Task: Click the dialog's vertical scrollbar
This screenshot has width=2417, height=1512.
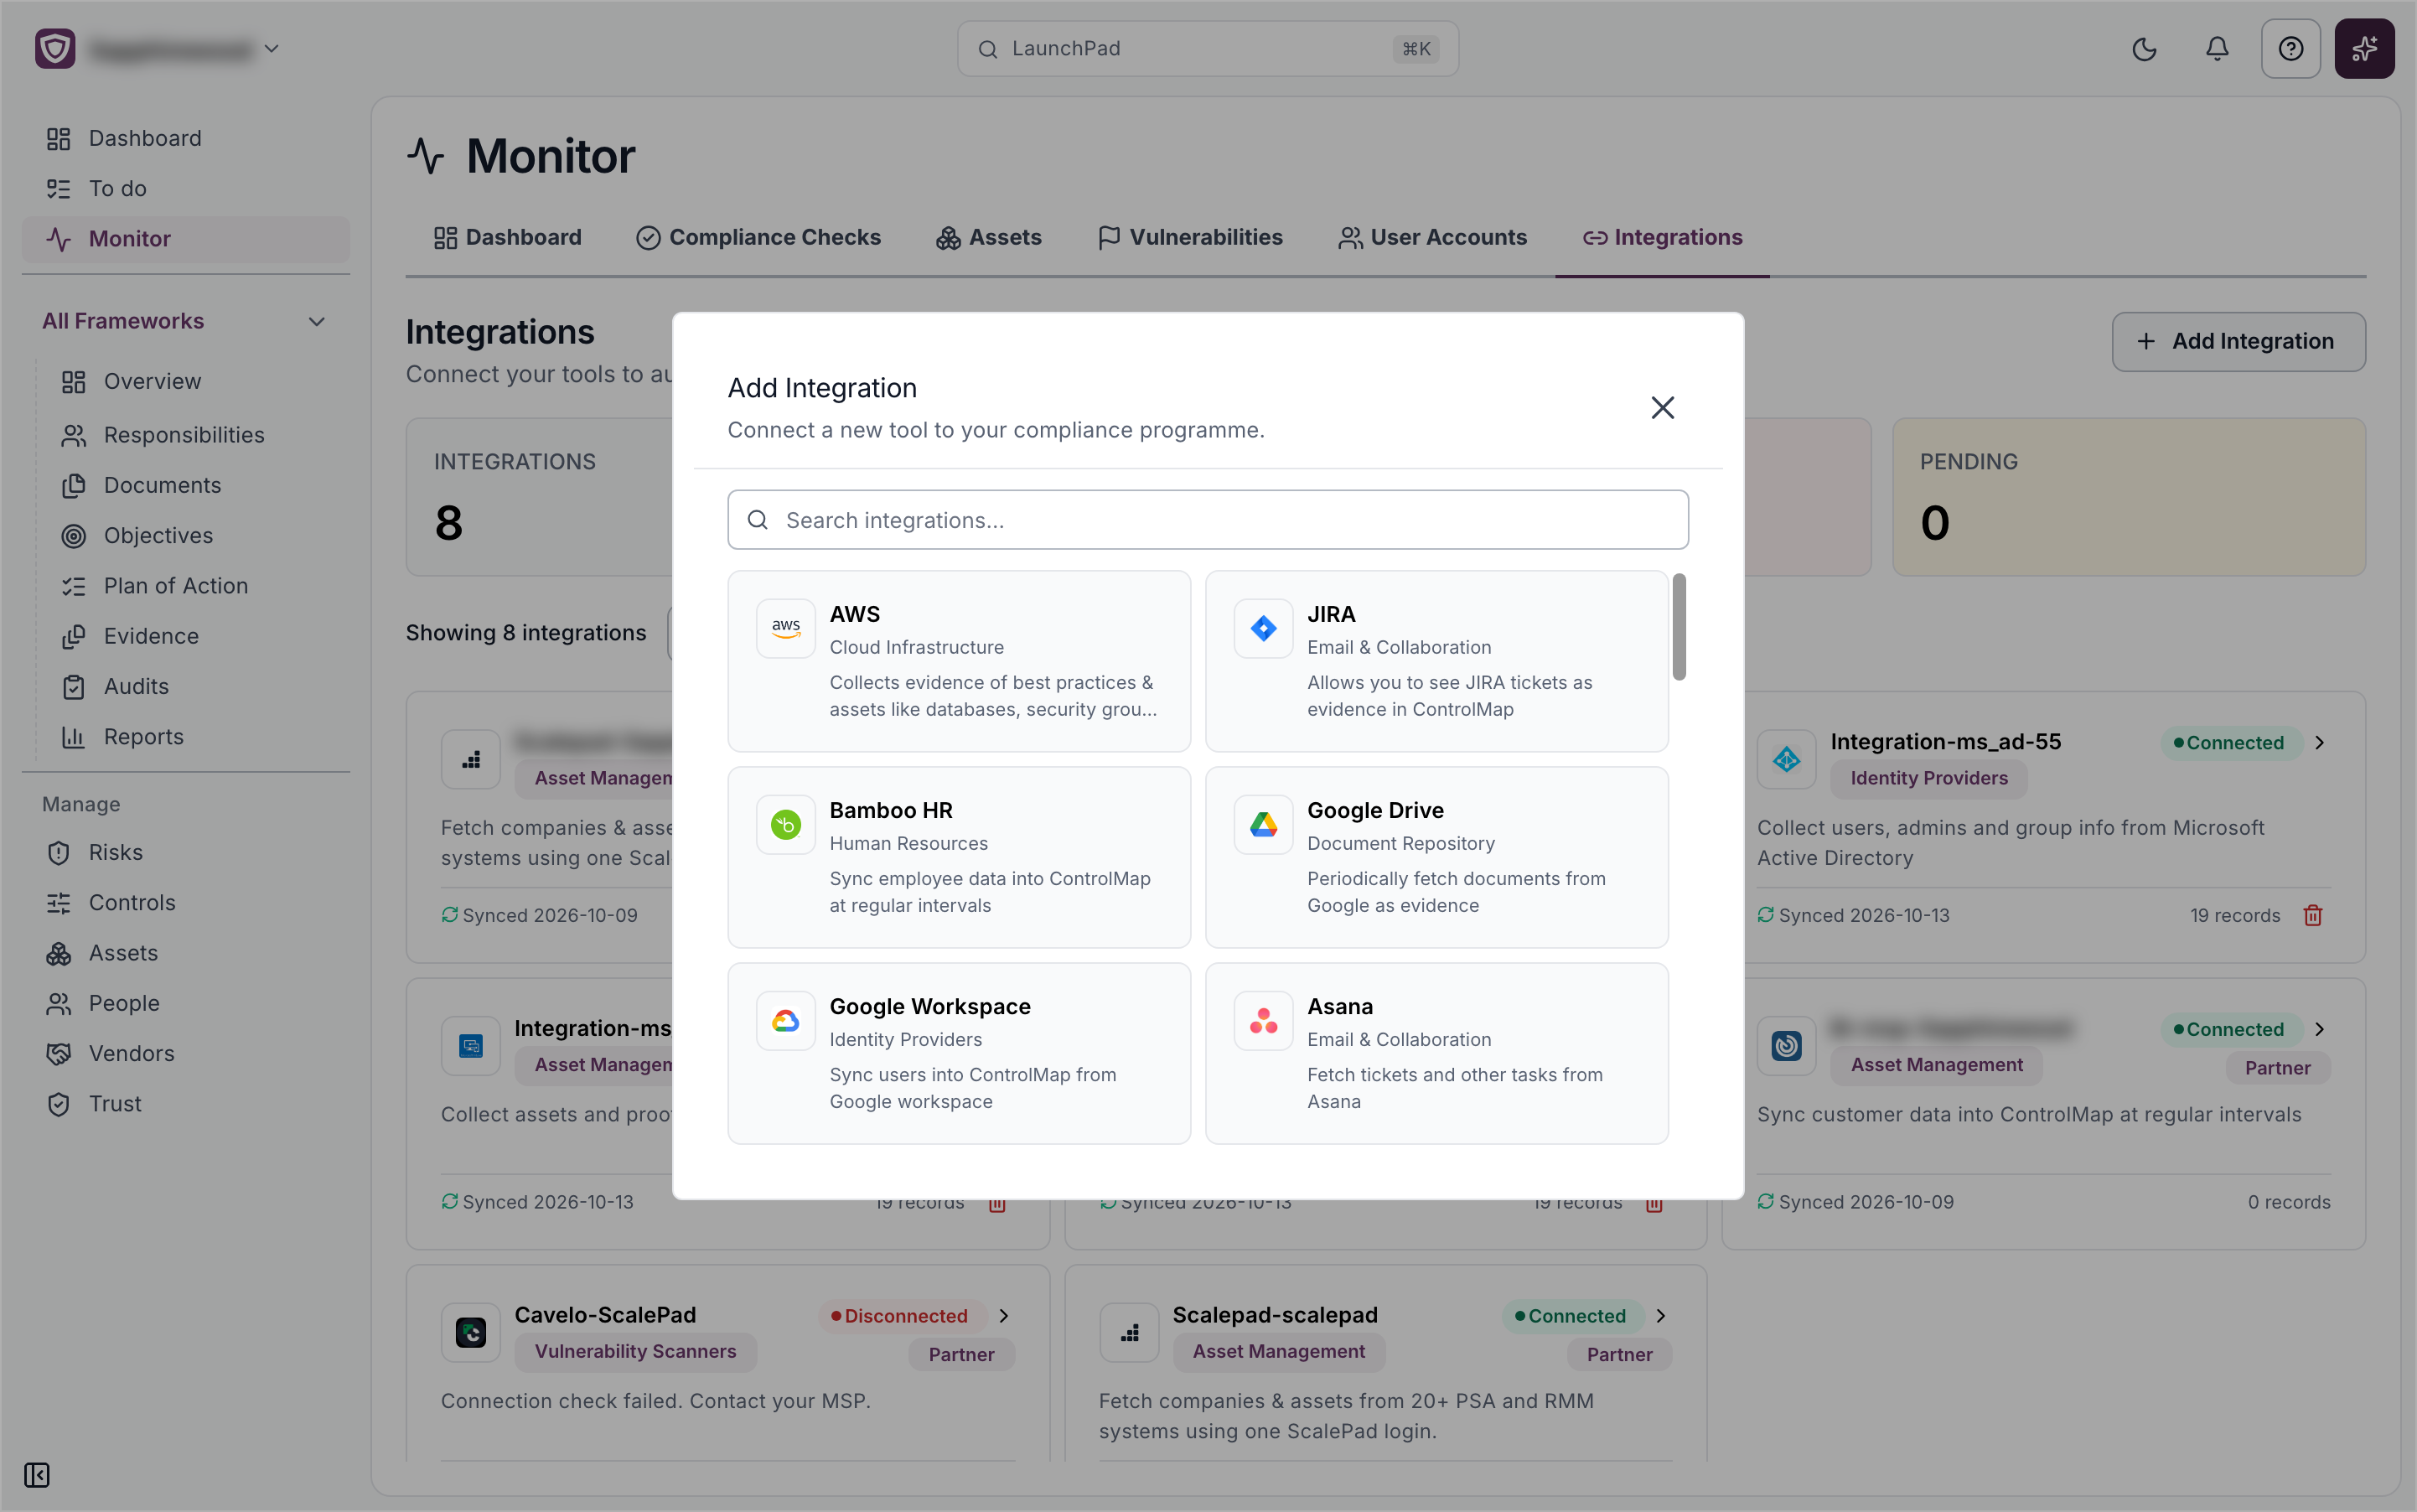Action: (x=1679, y=627)
